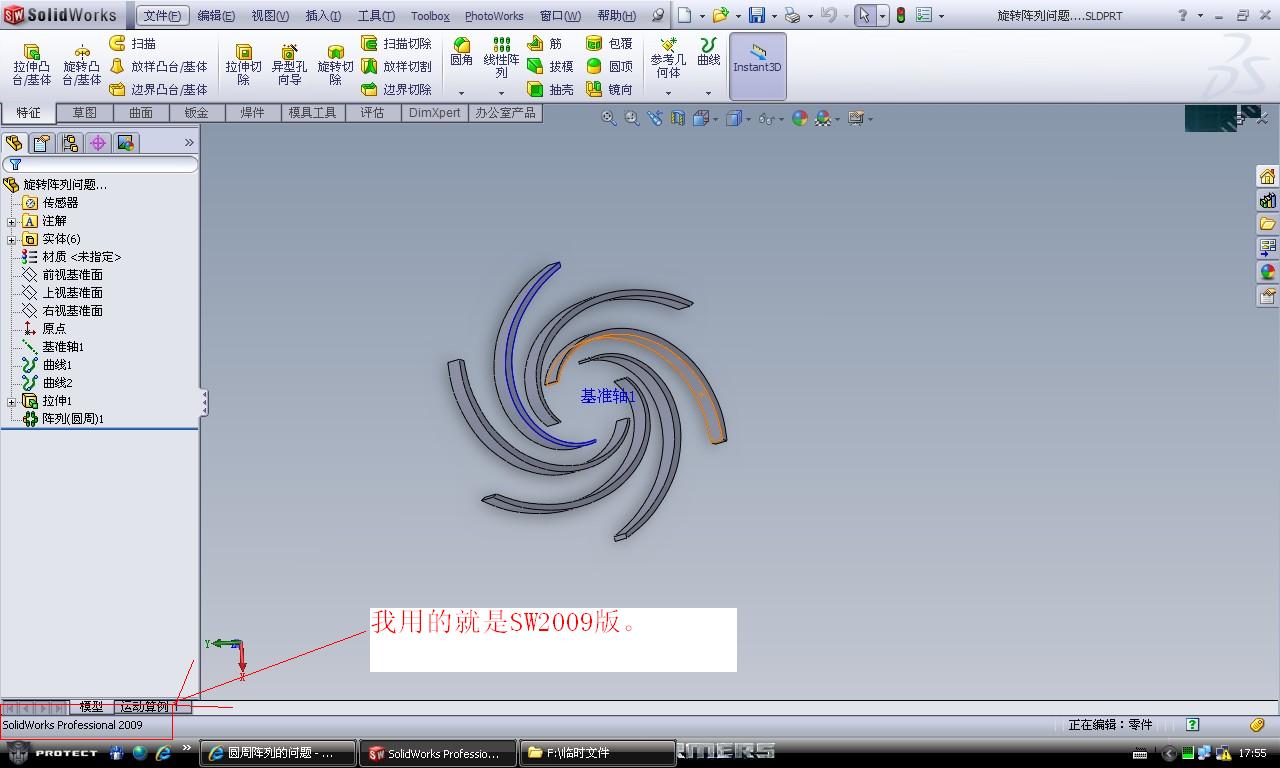This screenshot has height=768, width=1280.
Task: Select the 旋转凸台/基体 revolve boss tool
Action: pyautogui.click(x=82, y=65)
